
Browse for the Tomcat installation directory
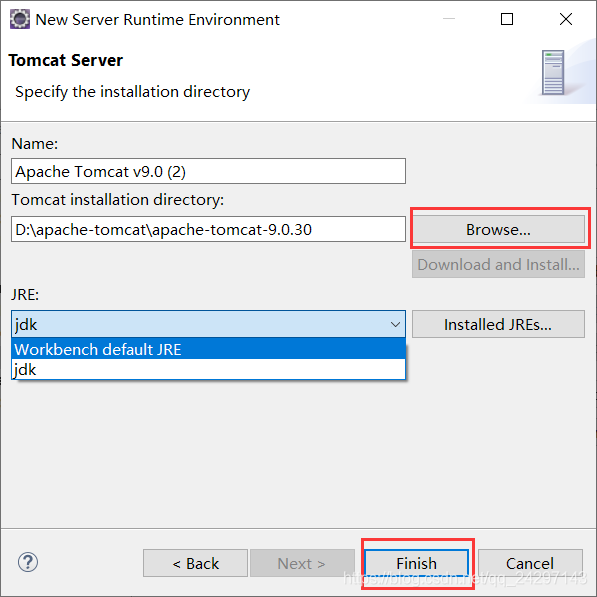coord(498,229)
